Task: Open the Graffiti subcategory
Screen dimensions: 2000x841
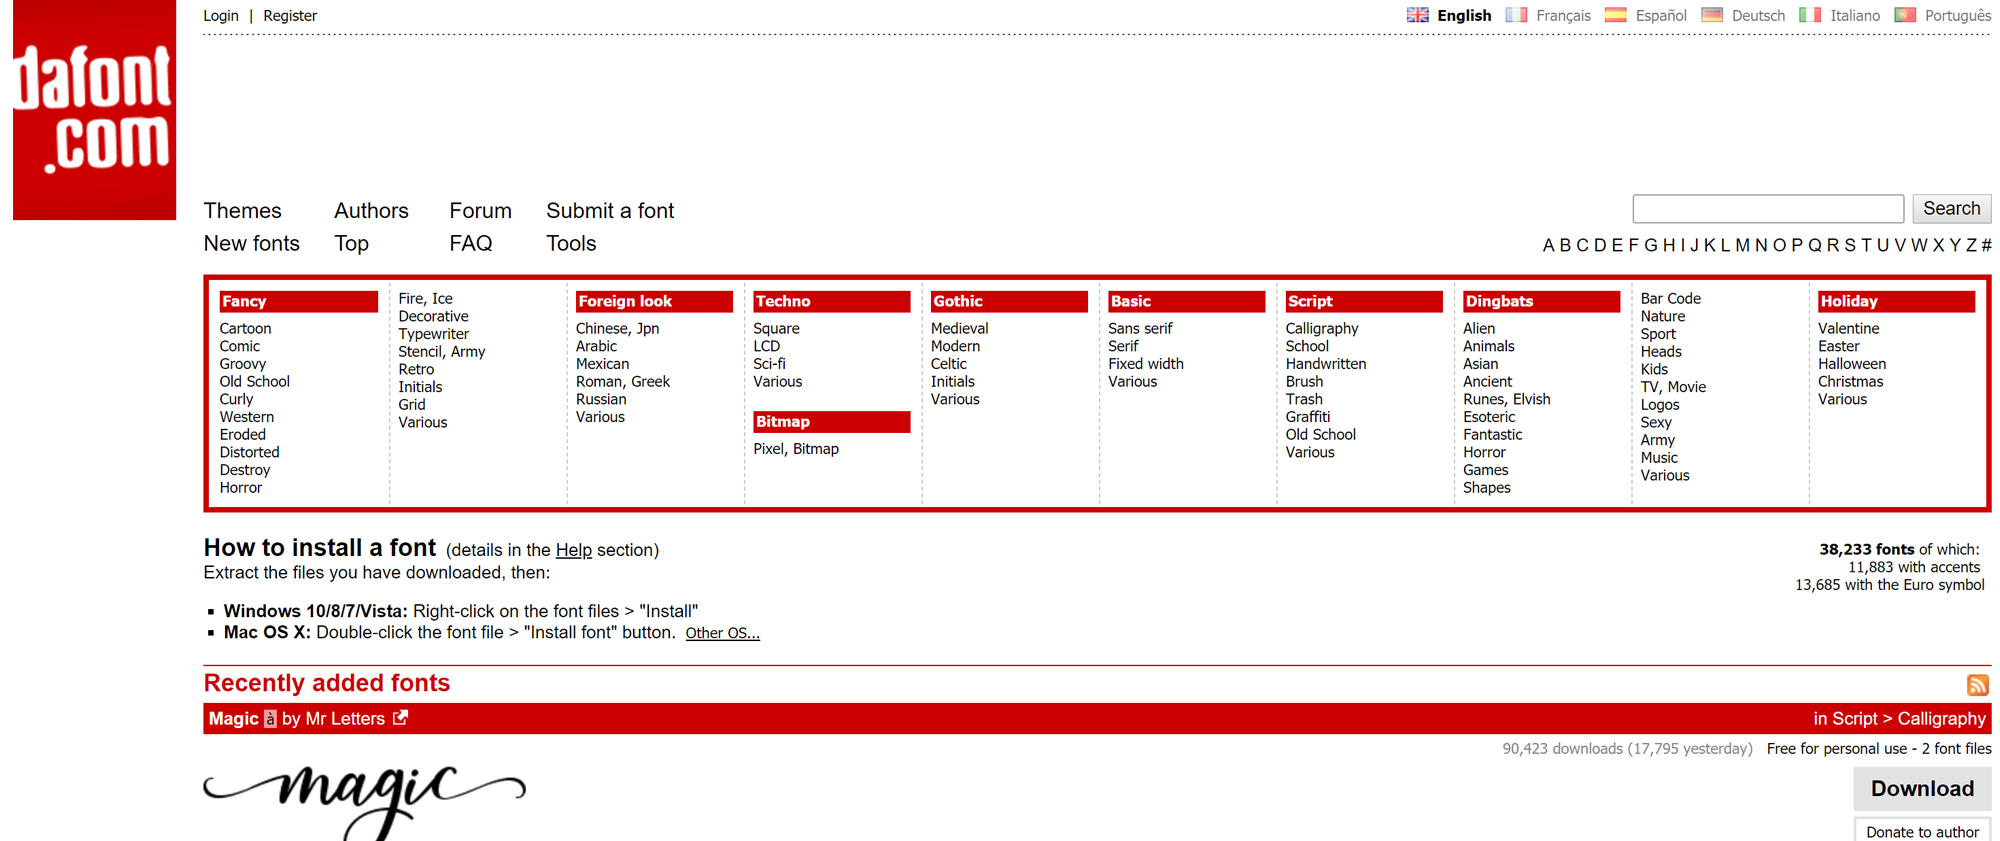Action: pyautogui.click(x=1308, y=417)
